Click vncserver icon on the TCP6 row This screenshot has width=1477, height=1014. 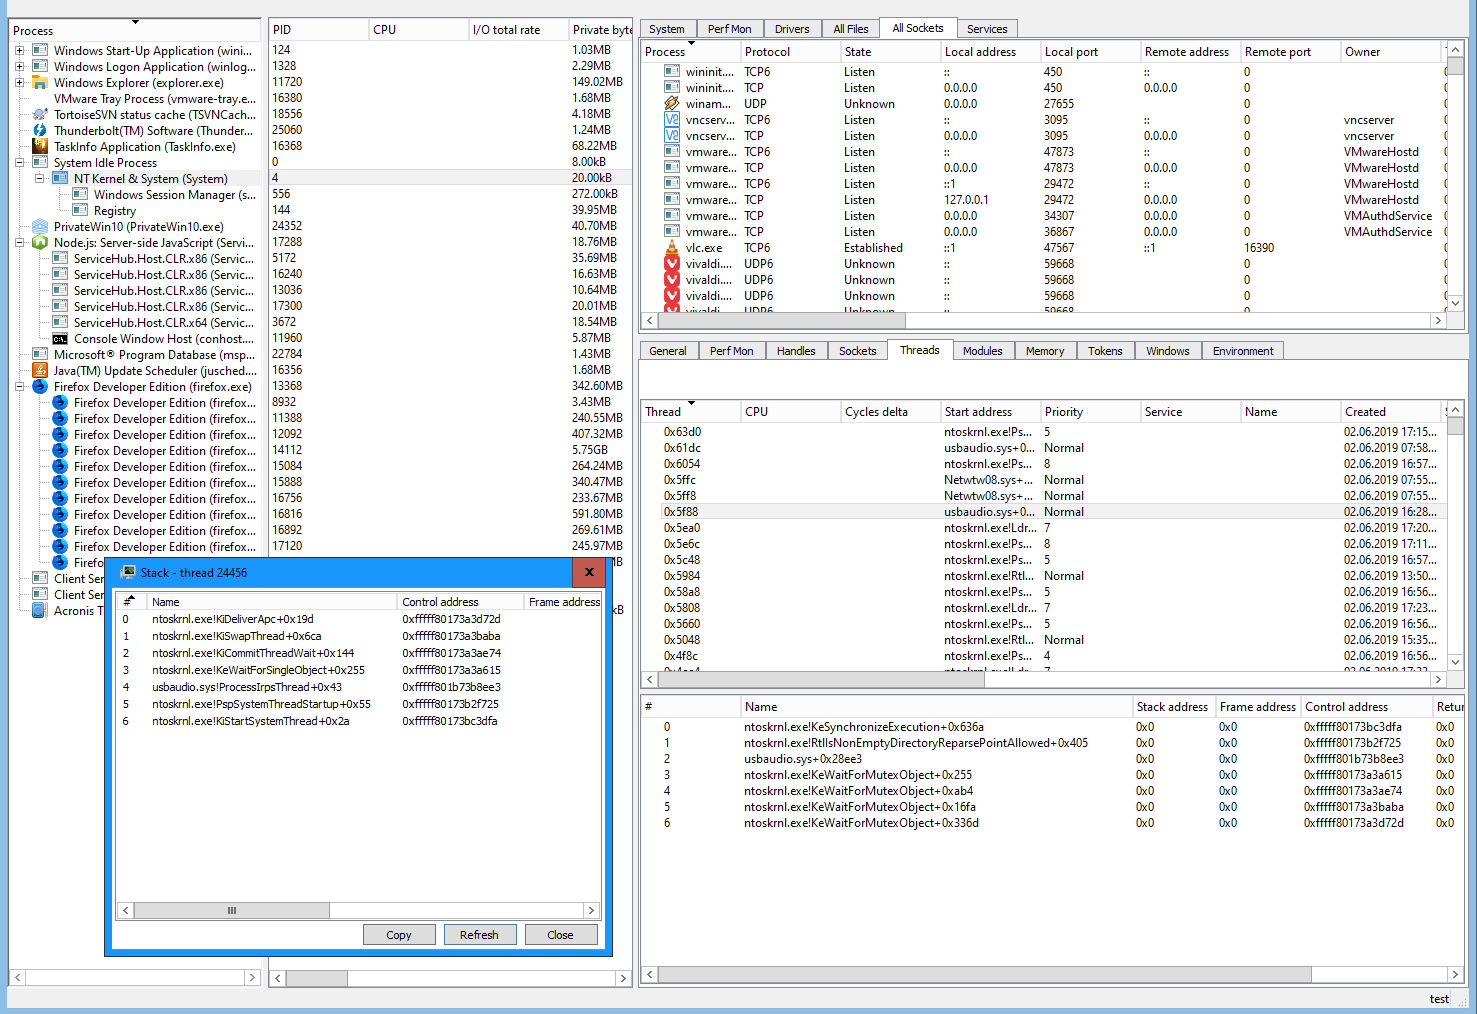point(672,119)
